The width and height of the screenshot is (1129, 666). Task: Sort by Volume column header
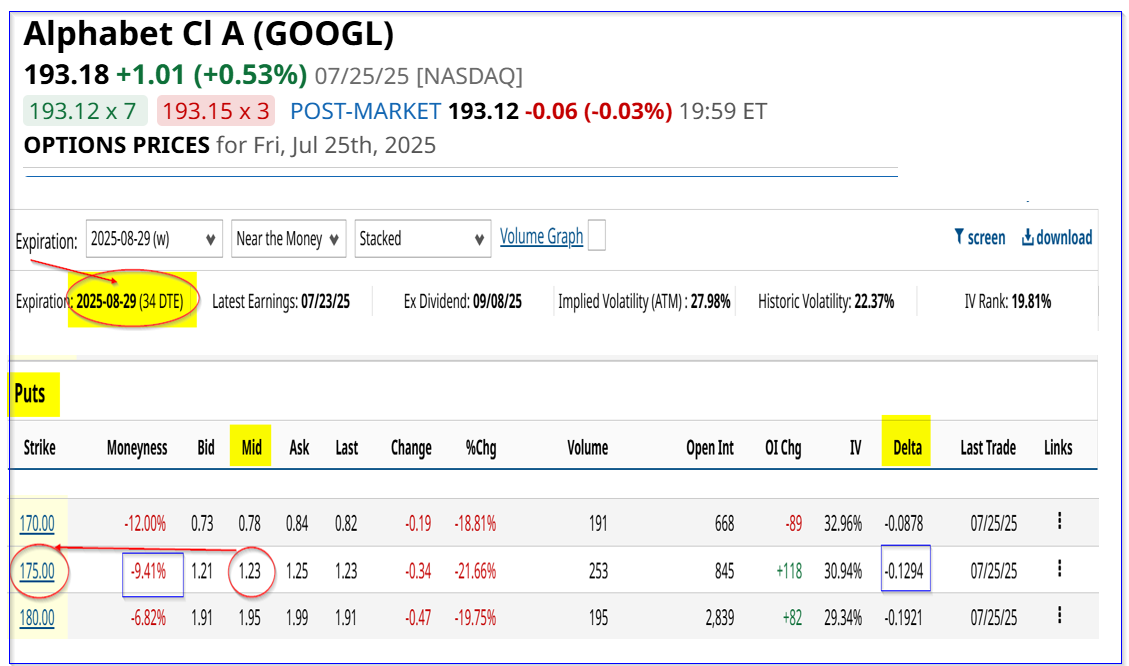(588, 448)
